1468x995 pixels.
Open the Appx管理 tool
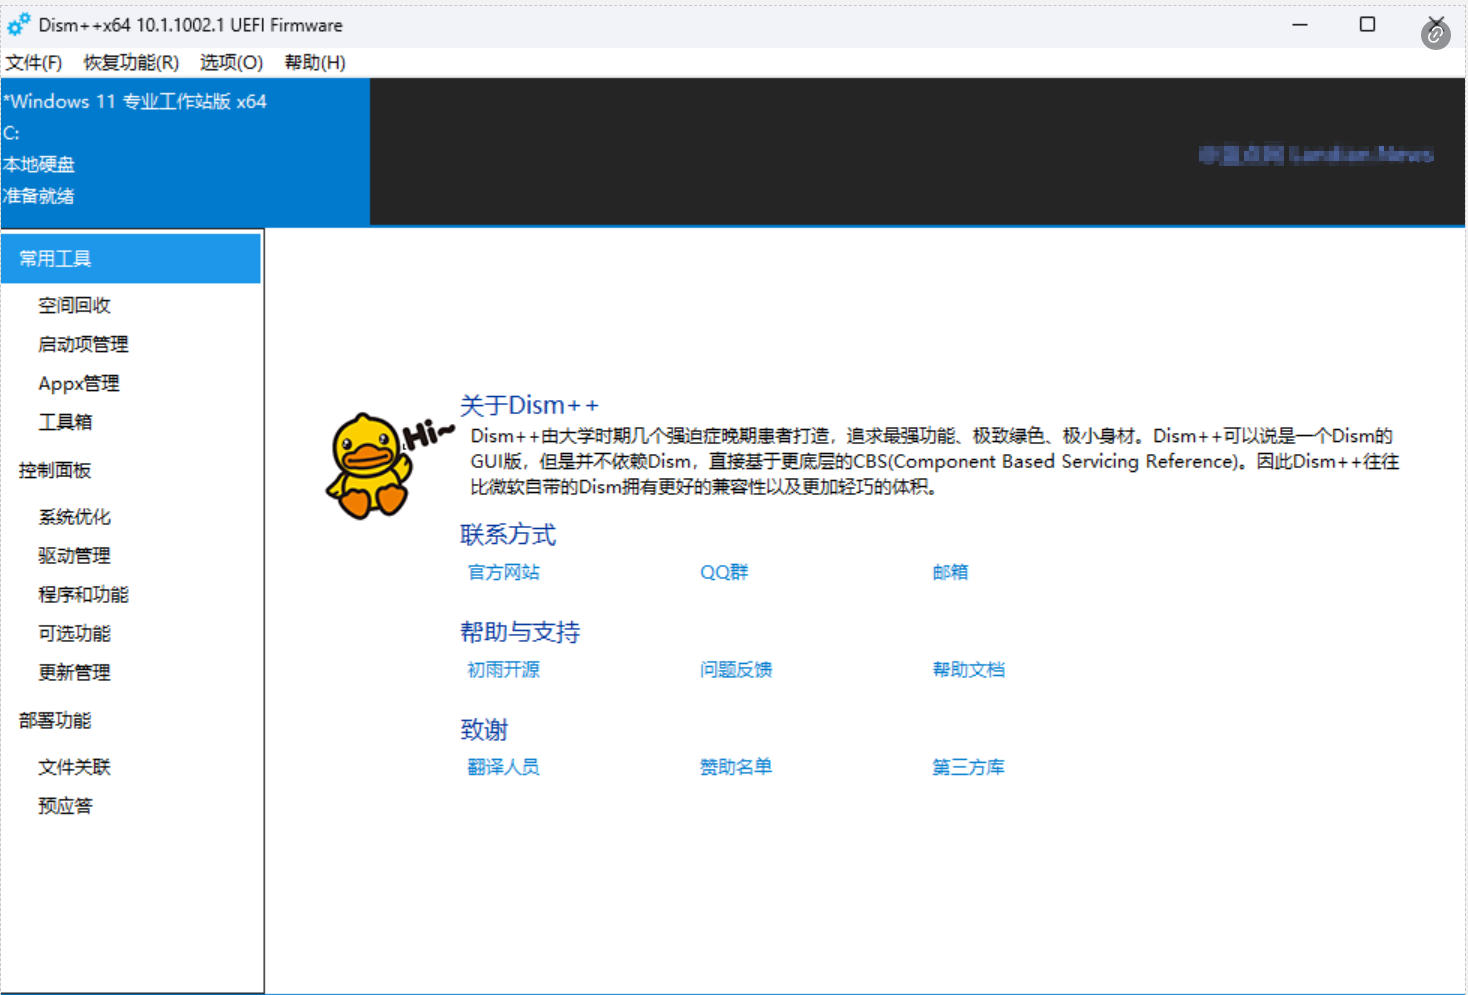tap(78, 383)
